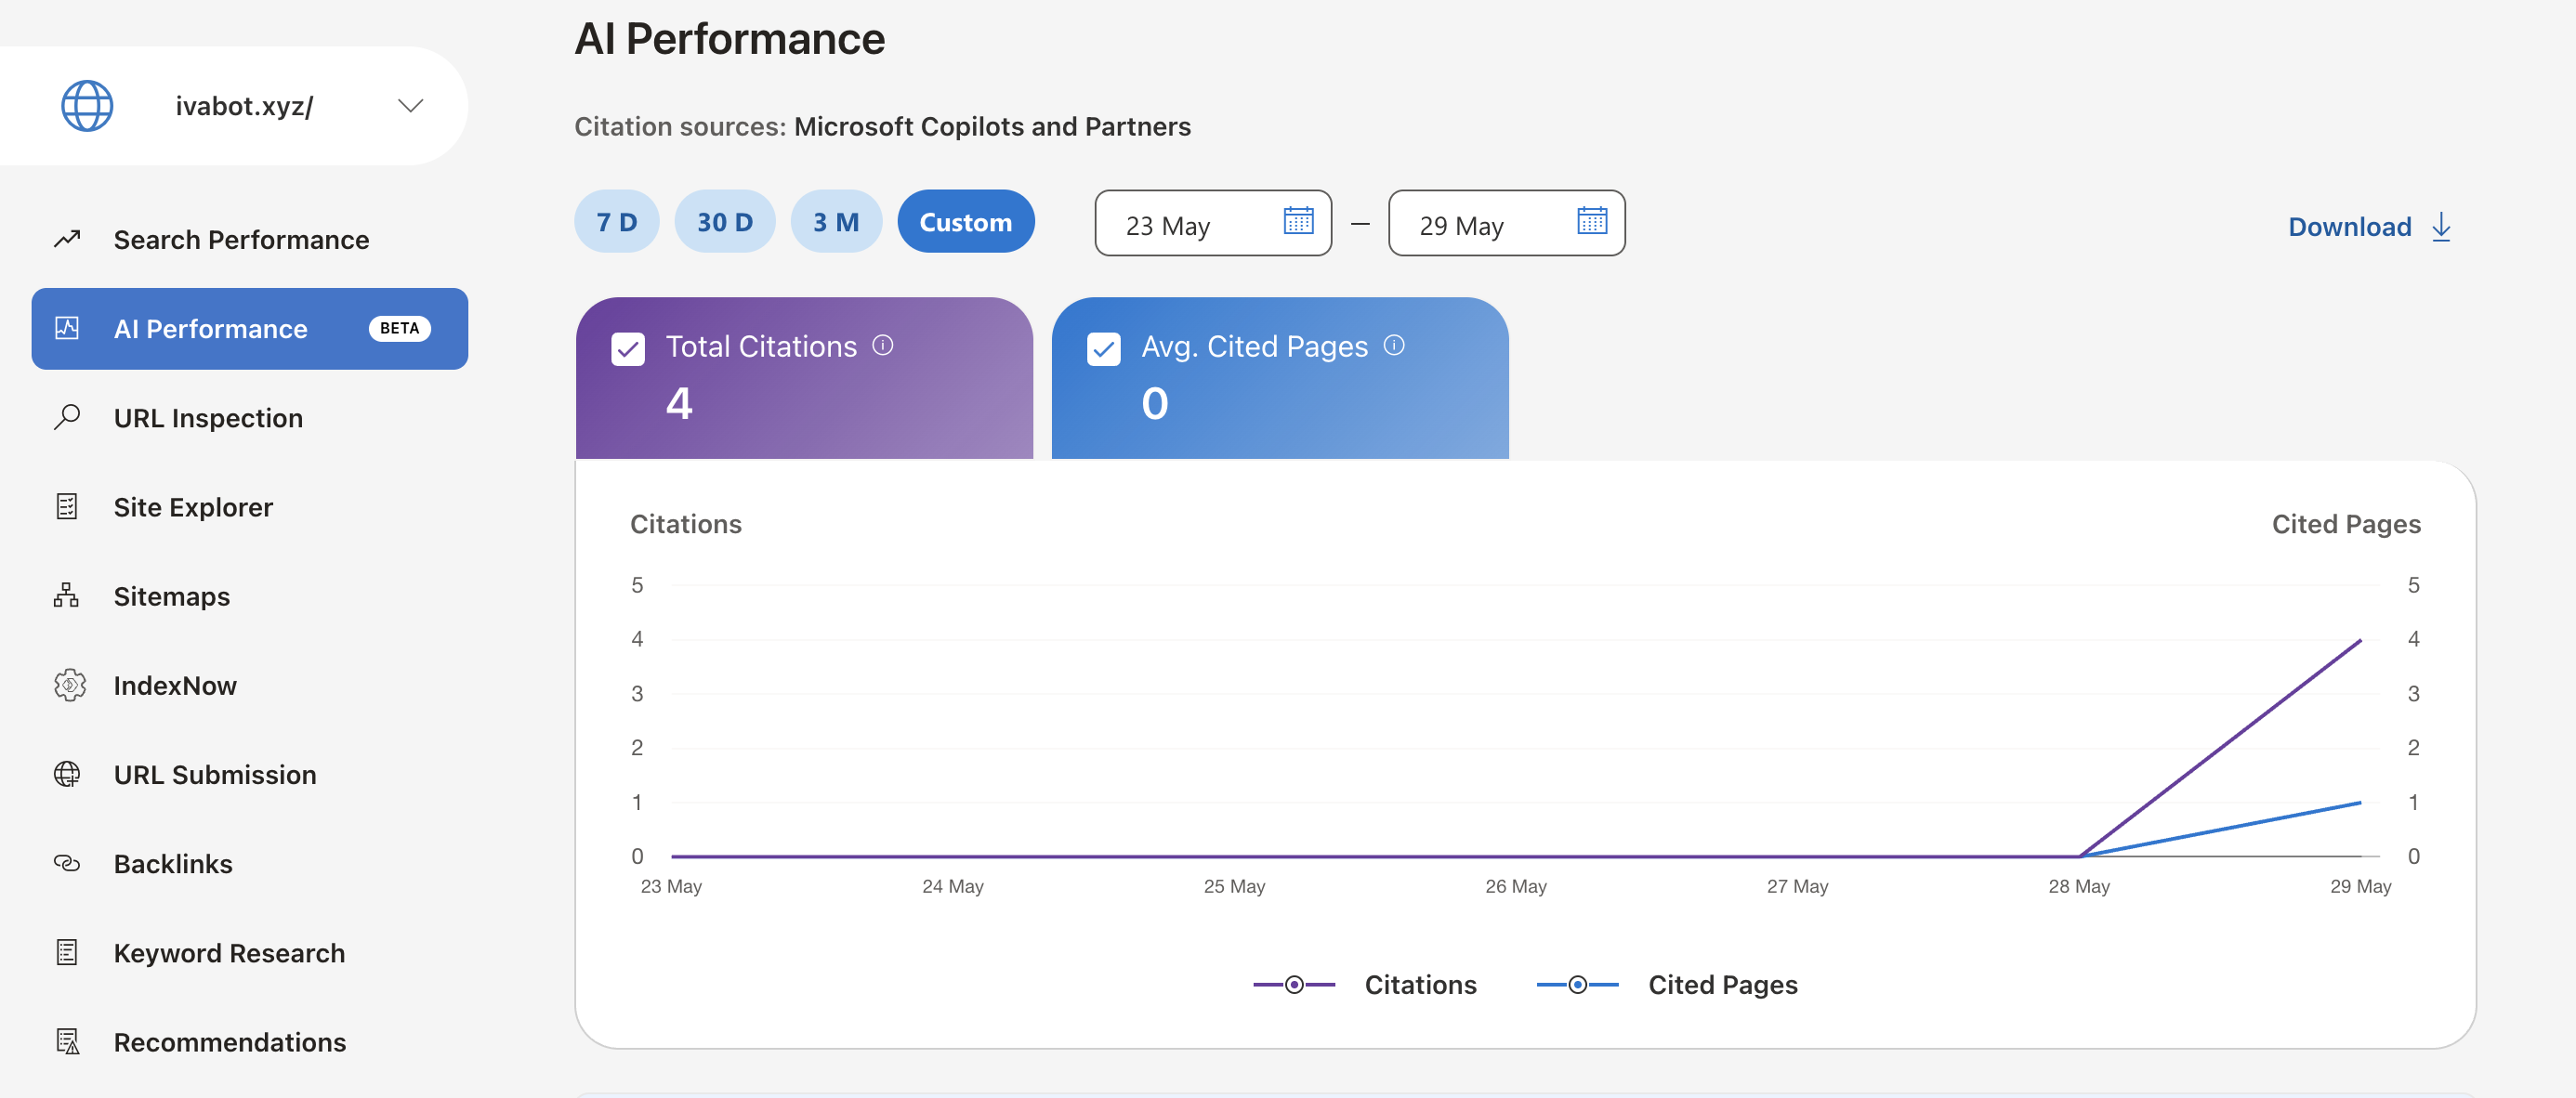Select the 3 M range
This screenshot has height=1098, width=2576.
(x=836, y=222)
